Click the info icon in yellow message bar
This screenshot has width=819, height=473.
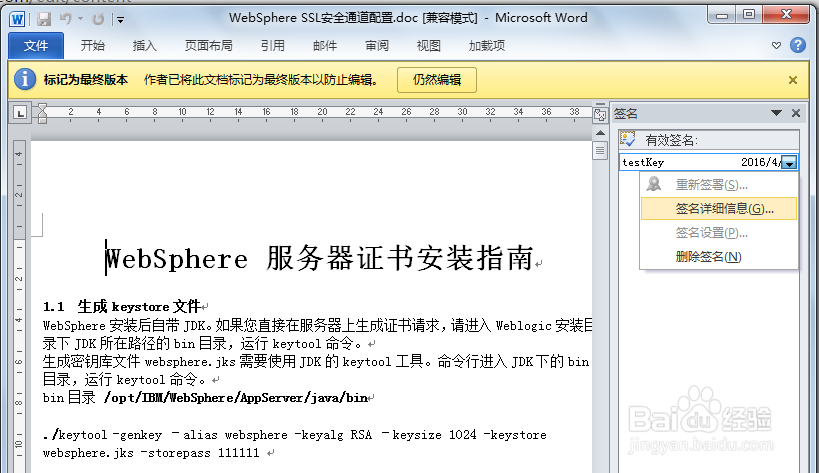point(25,79)
